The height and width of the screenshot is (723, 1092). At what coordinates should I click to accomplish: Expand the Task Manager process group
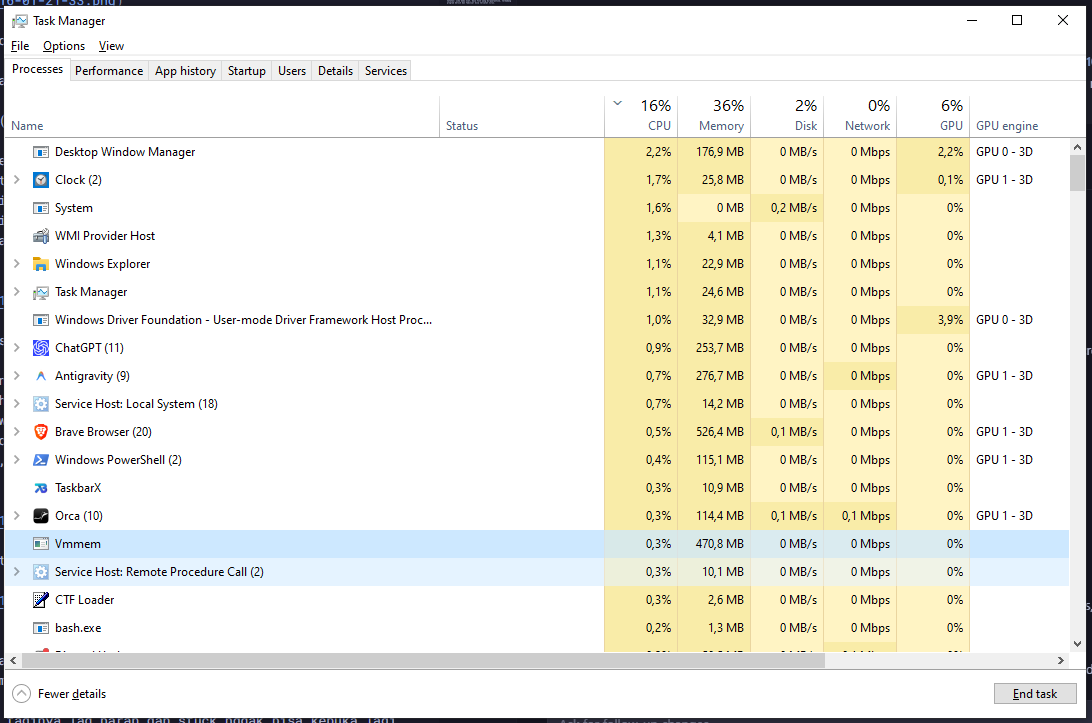(17, 292)
